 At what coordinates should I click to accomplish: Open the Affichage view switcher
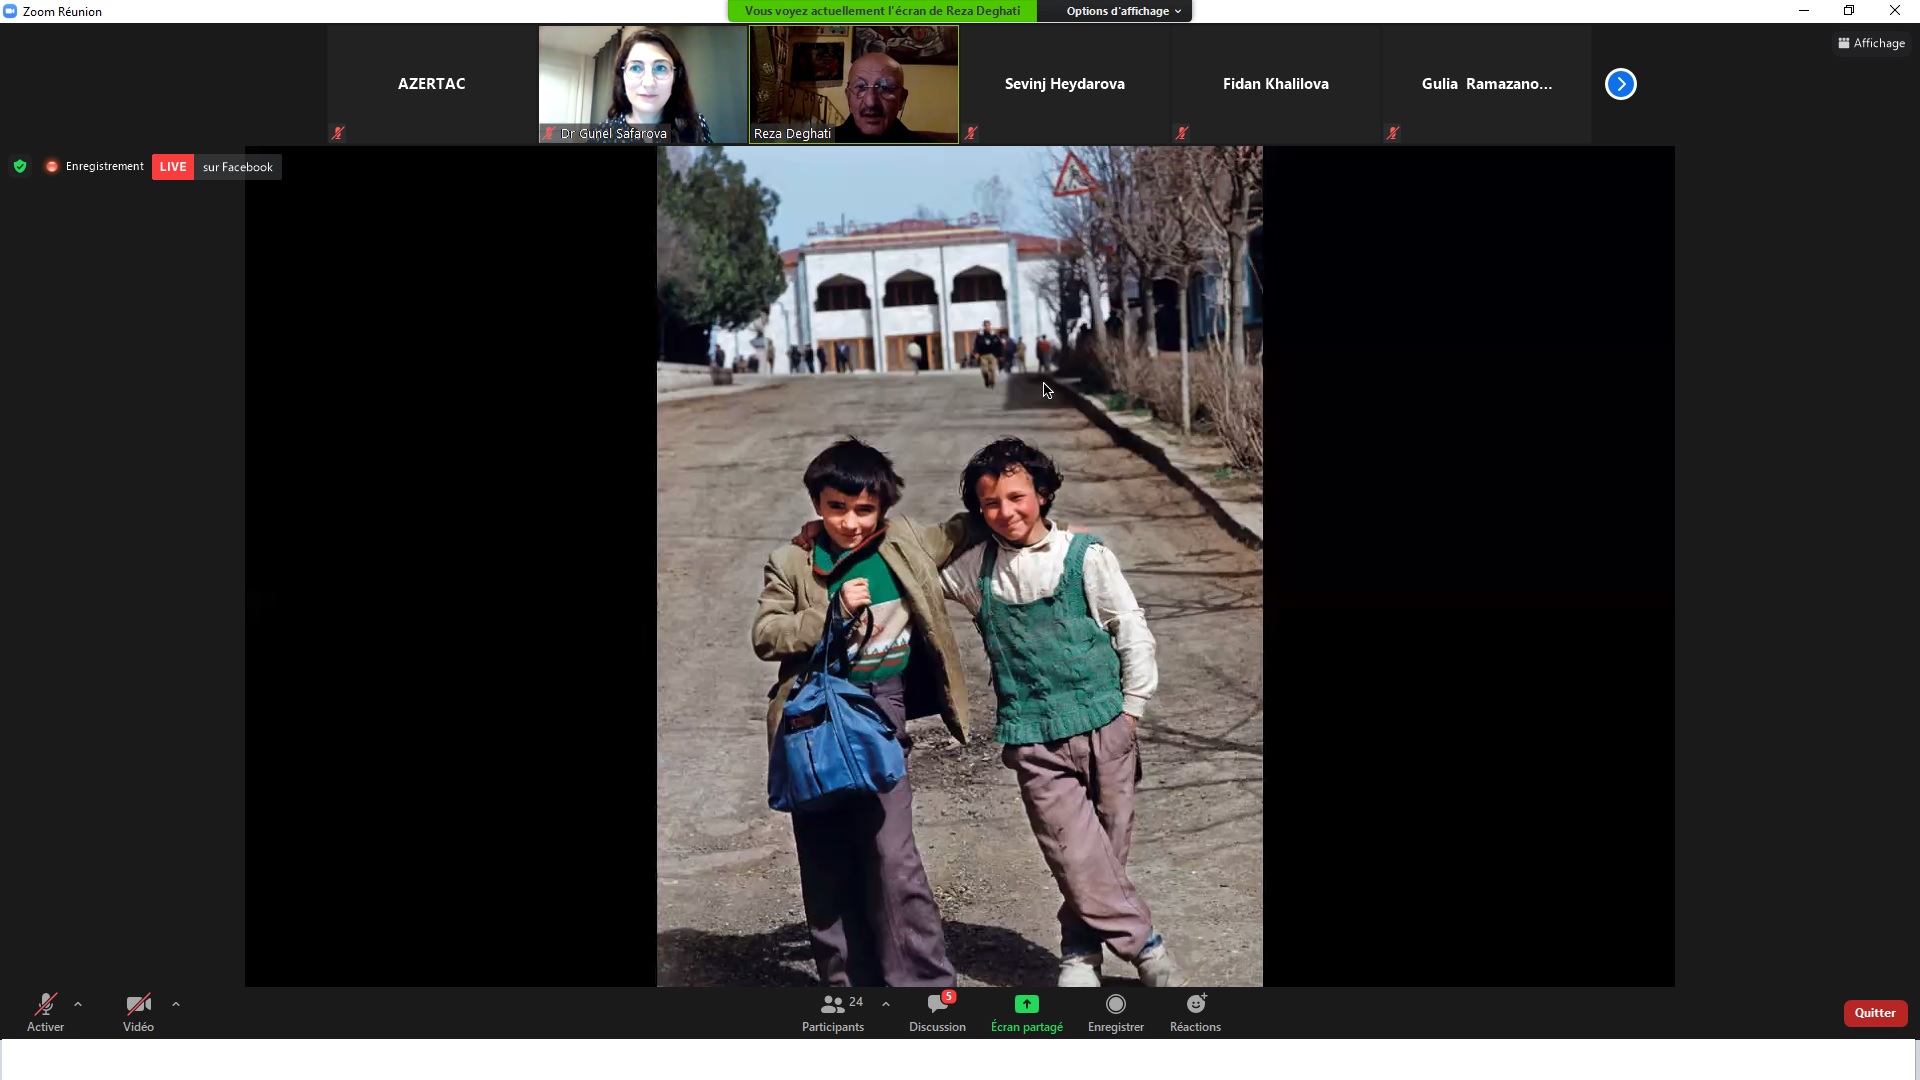pos(1871,43)
